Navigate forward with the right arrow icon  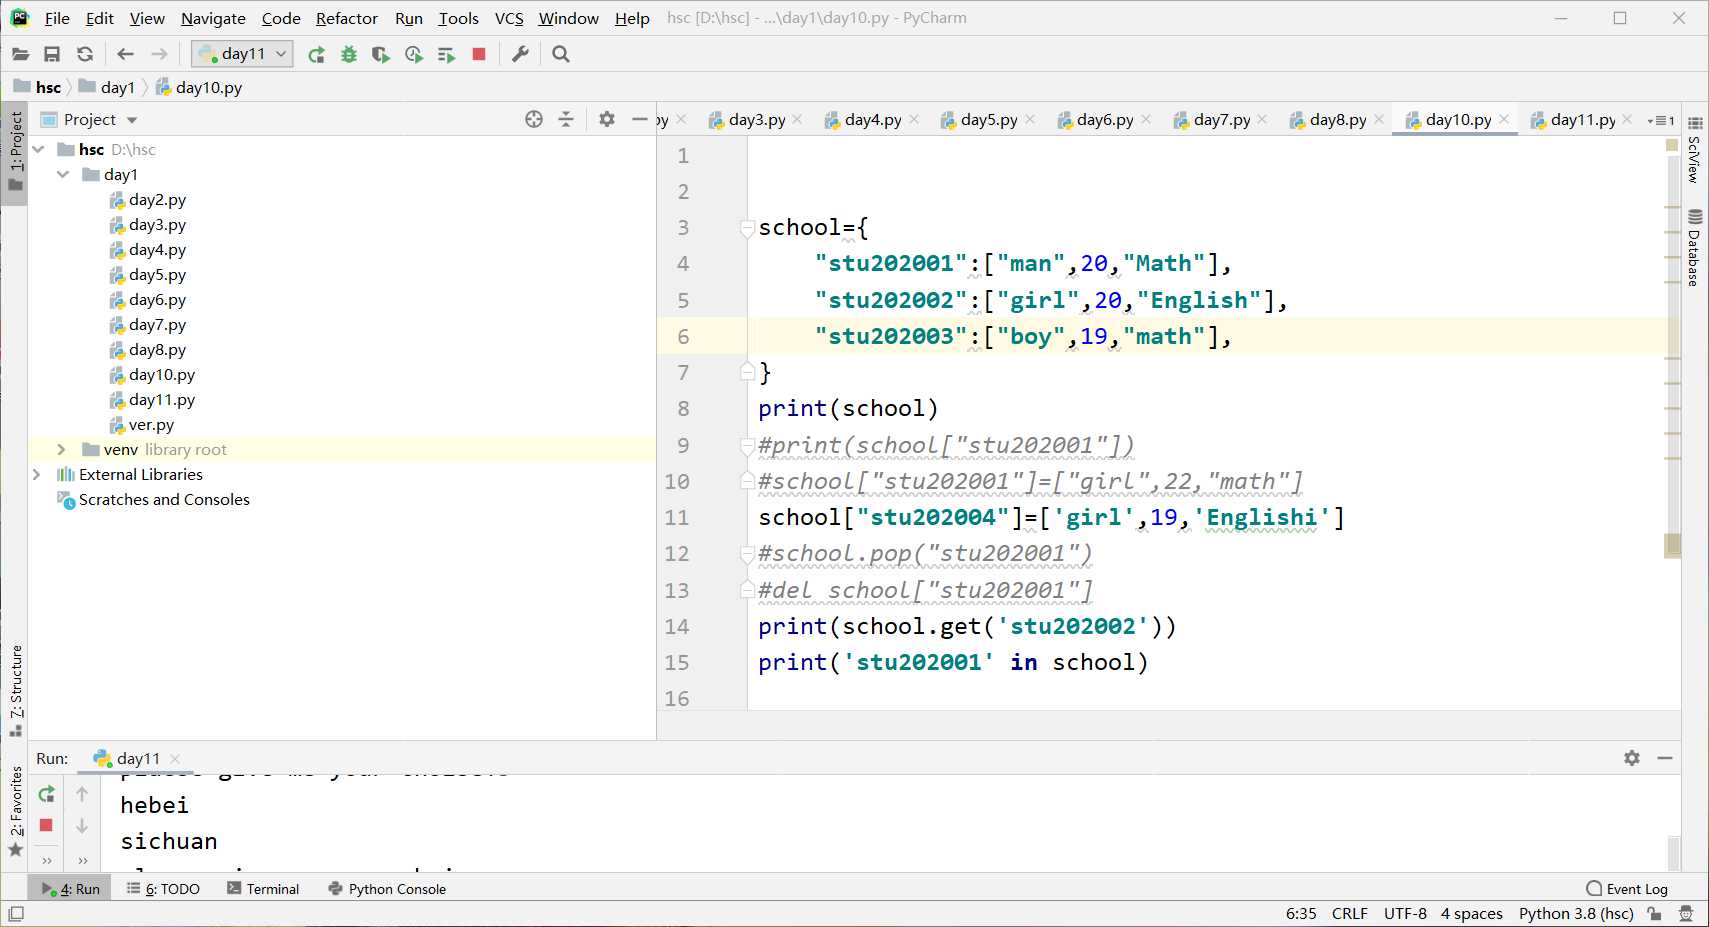tap(159, 54)
